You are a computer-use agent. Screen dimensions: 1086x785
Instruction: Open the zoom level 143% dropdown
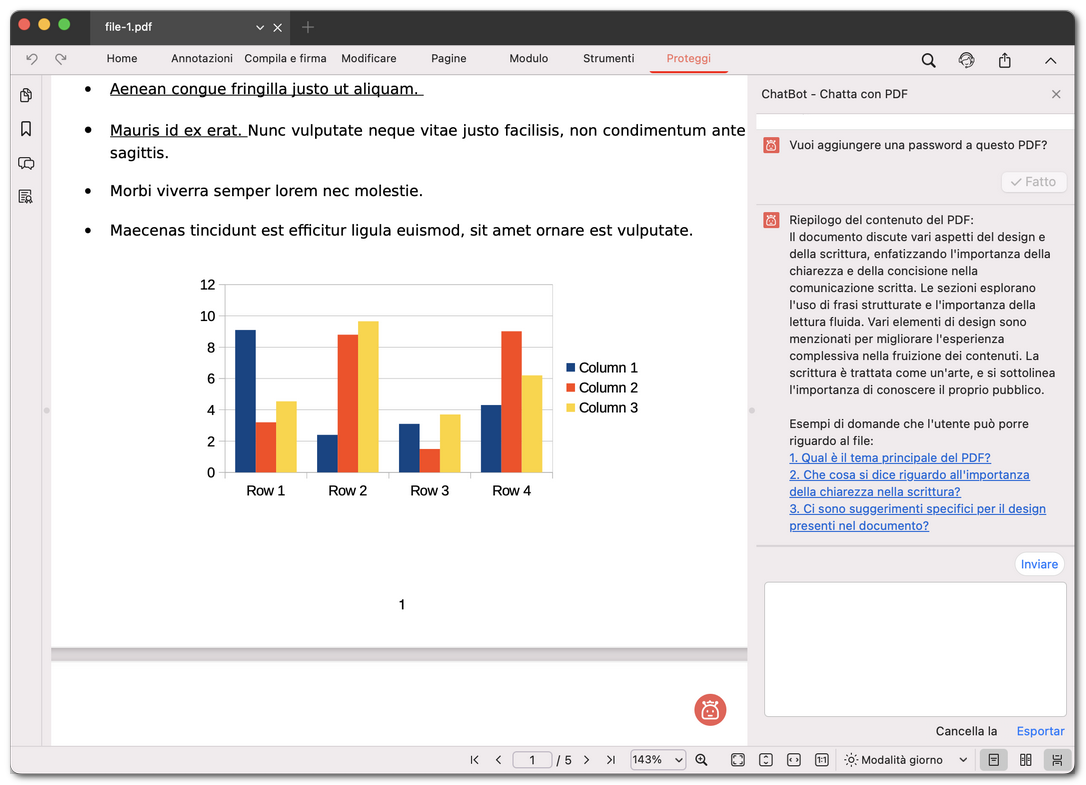[657, 759]
